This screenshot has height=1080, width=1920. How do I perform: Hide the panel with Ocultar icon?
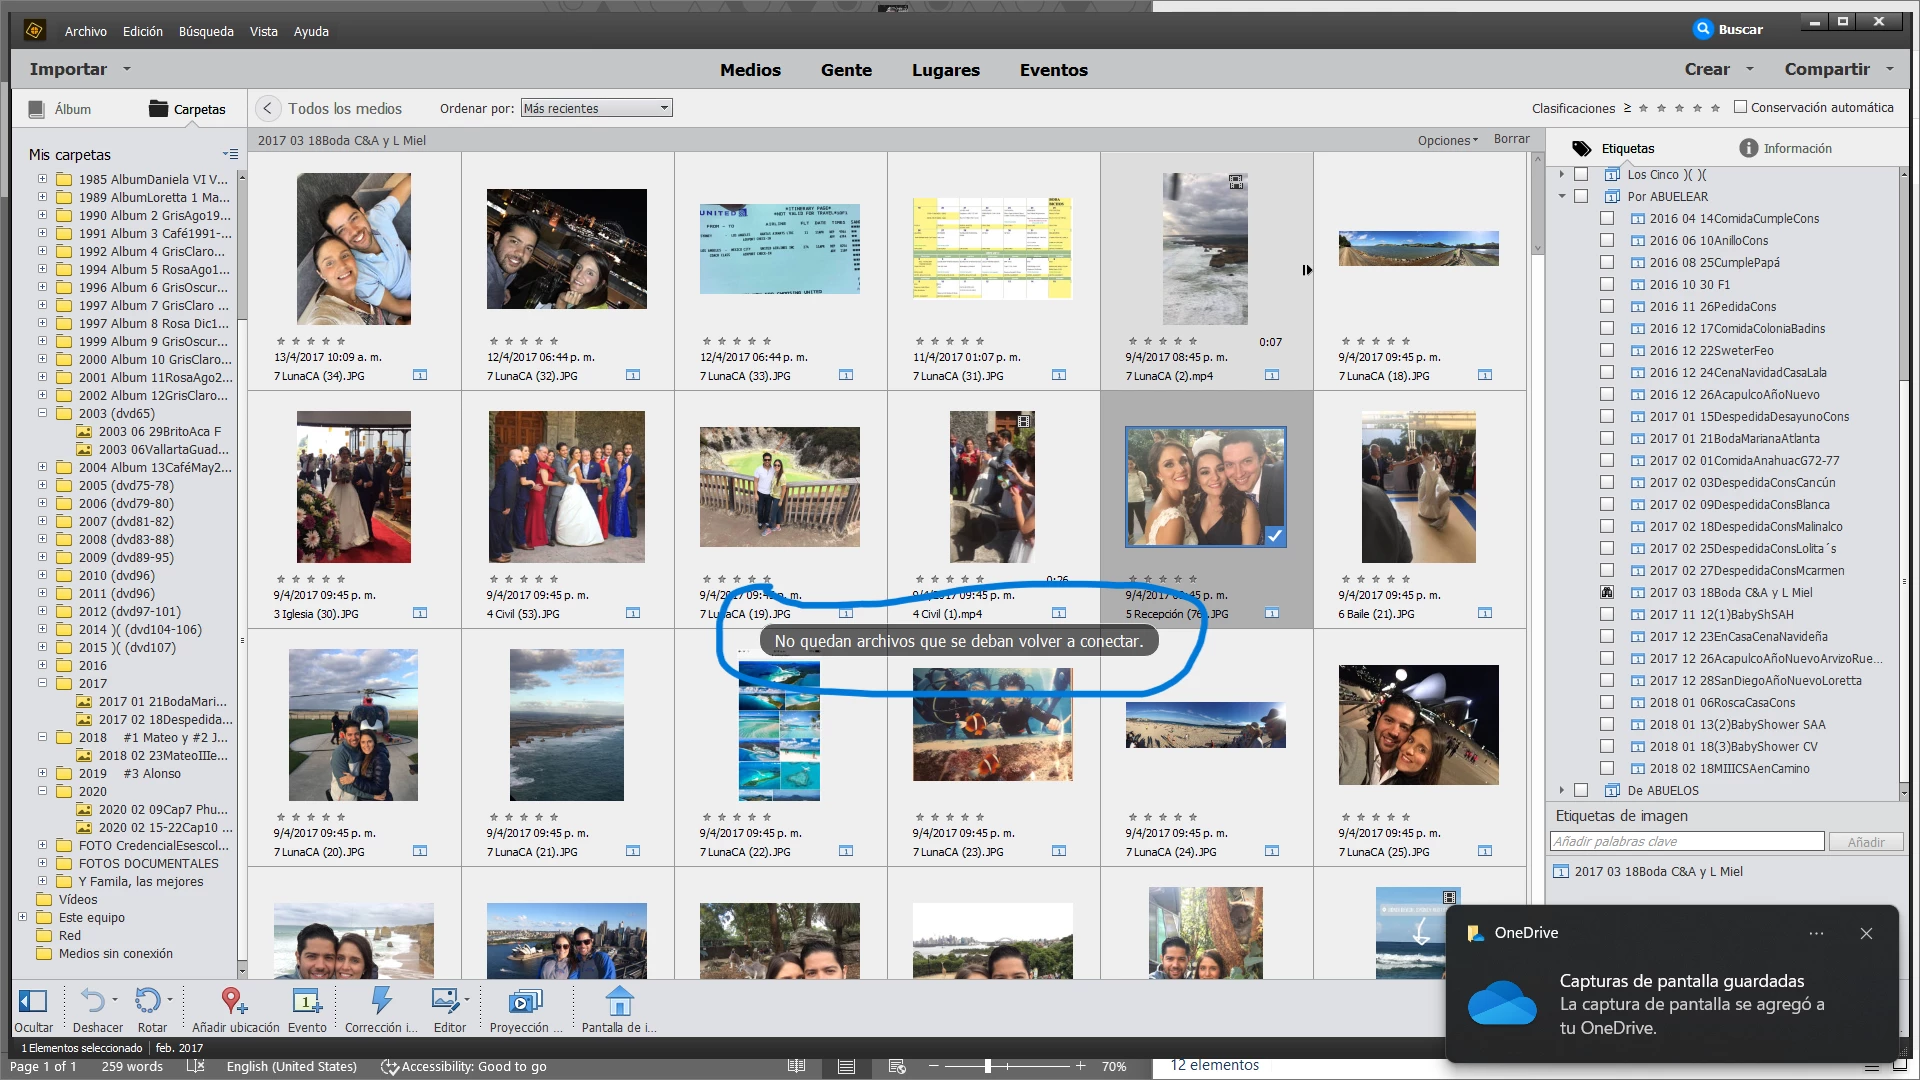tap(33, 1001)
